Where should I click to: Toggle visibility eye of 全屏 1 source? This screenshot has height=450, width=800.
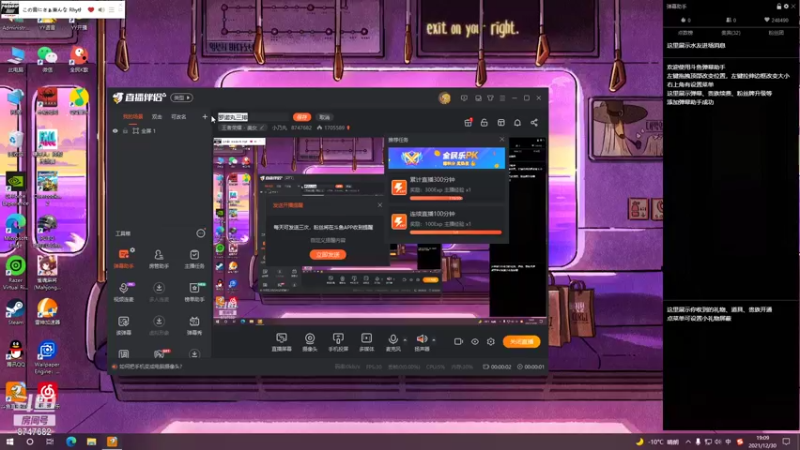(x=115, y=131)
